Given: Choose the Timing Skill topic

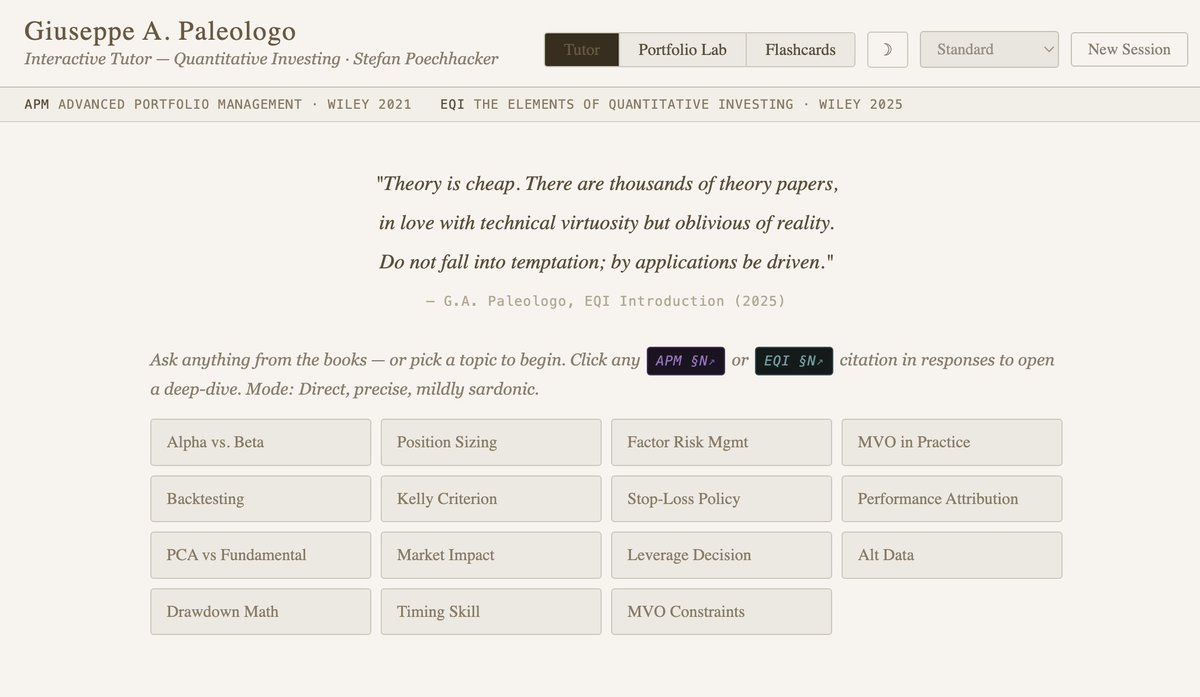Looking at the screenshot, I should click(x=491, y=612).
